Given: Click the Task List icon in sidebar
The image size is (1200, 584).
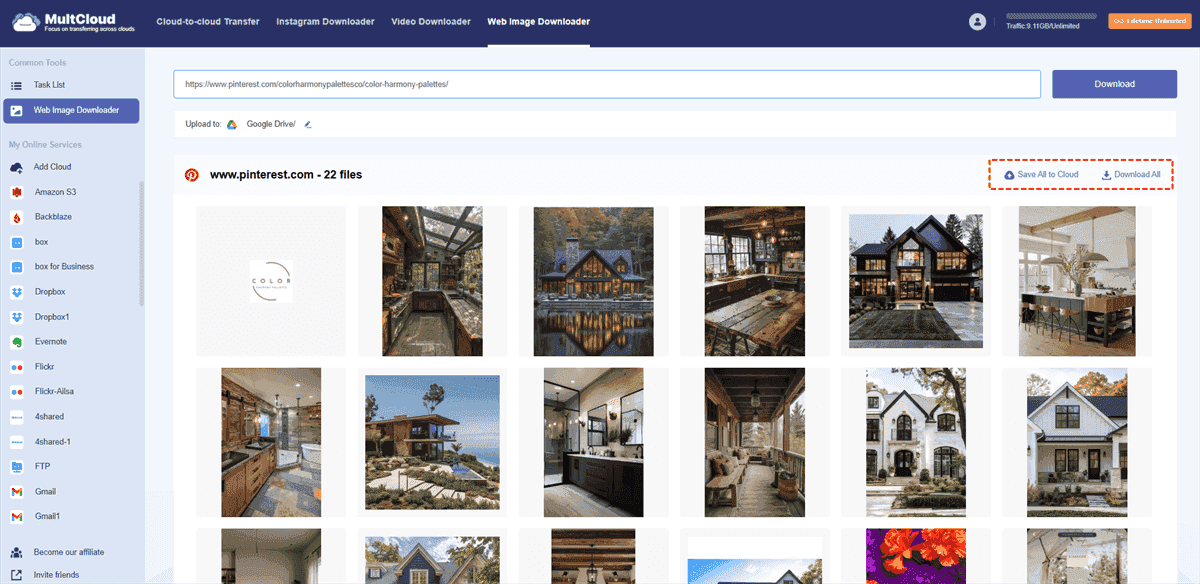Looking at the screenshot, I should coord(17,85).
